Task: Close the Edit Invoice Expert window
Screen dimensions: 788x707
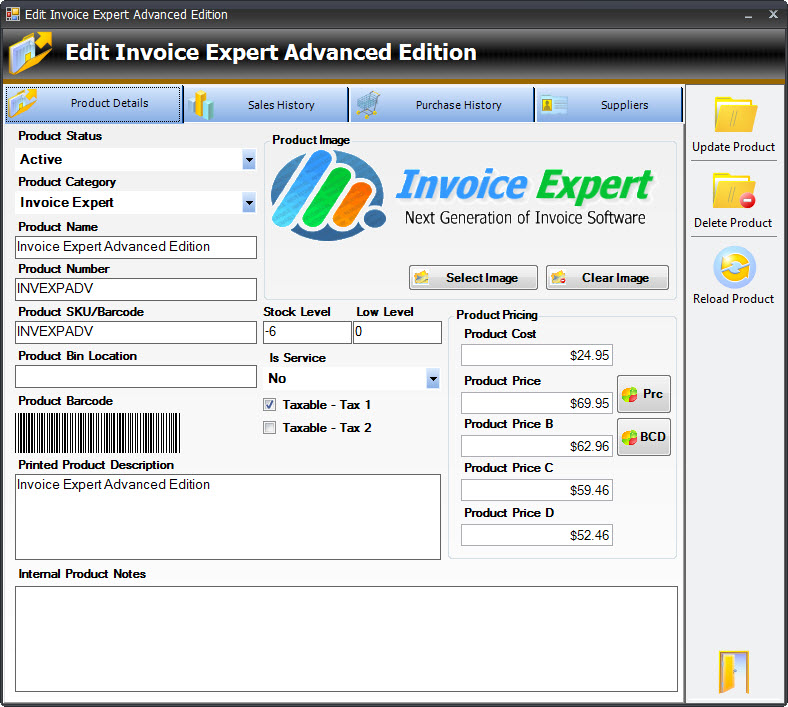Action: coord(773,15)
